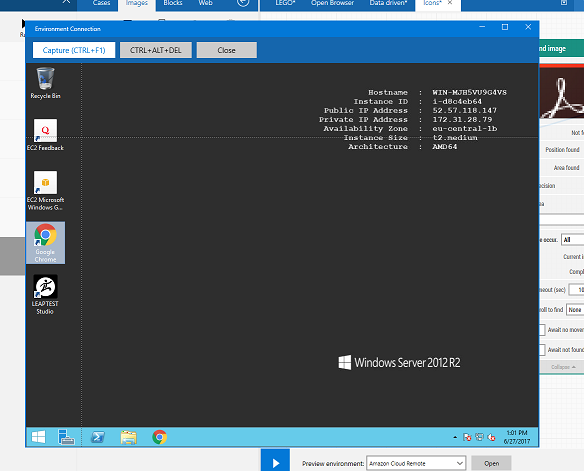Screen dimensions: 584x471
Task: Open Server Manager from the remote taskbar
Action: point(66,437)
